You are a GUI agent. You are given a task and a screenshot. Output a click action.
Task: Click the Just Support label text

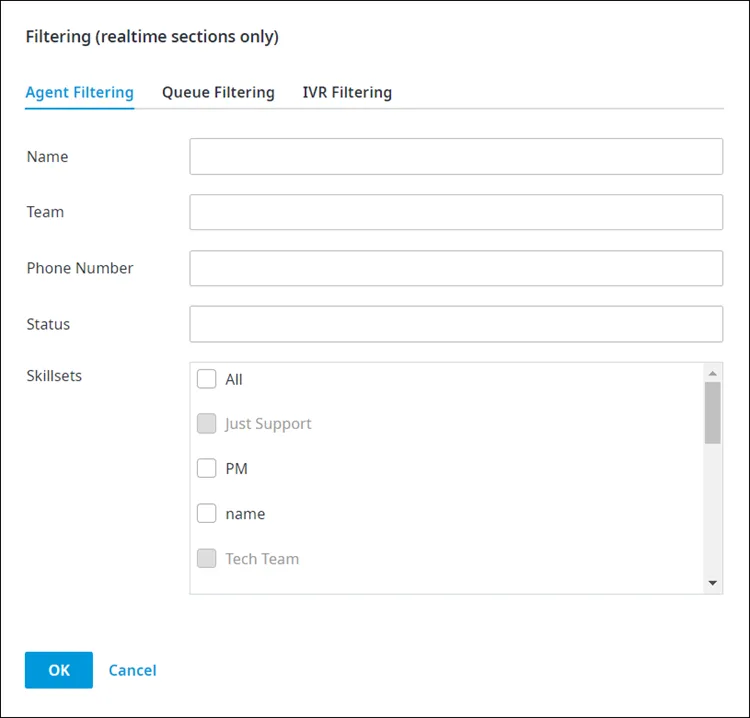(268, 424)
